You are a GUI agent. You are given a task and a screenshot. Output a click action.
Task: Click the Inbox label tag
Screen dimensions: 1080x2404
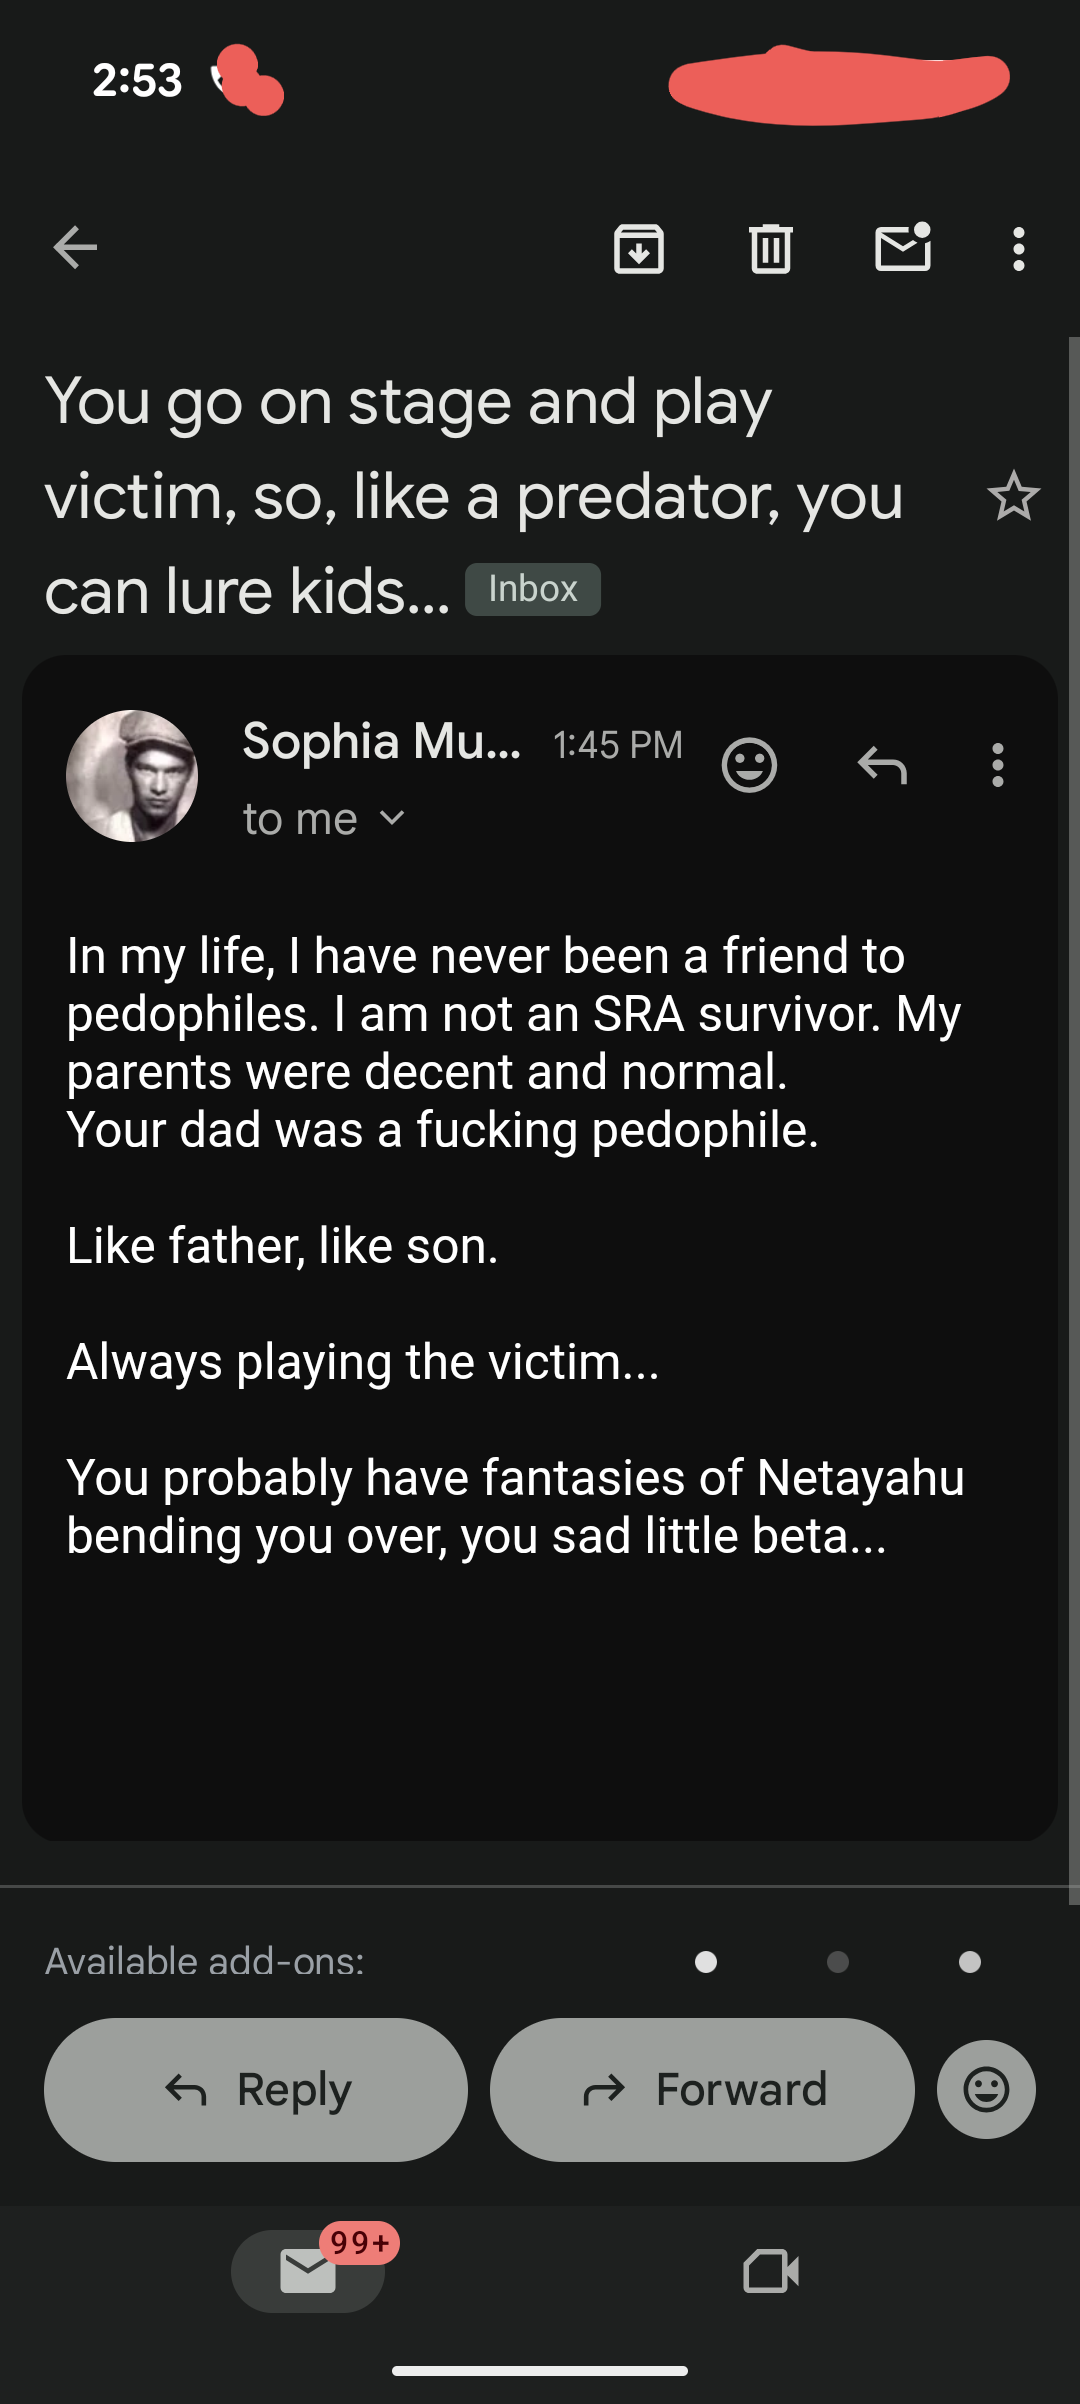click(532, 589)
